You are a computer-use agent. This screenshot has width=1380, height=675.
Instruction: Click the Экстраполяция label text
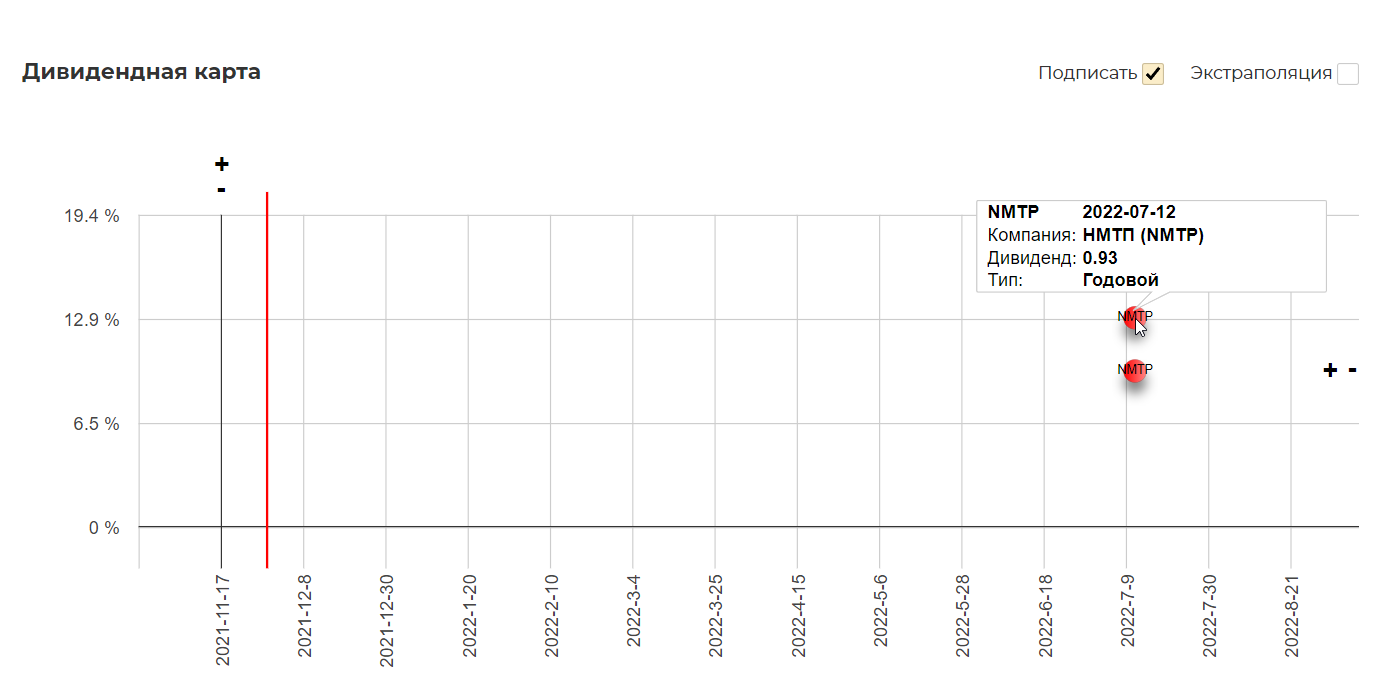click(x=1260, y=73)
